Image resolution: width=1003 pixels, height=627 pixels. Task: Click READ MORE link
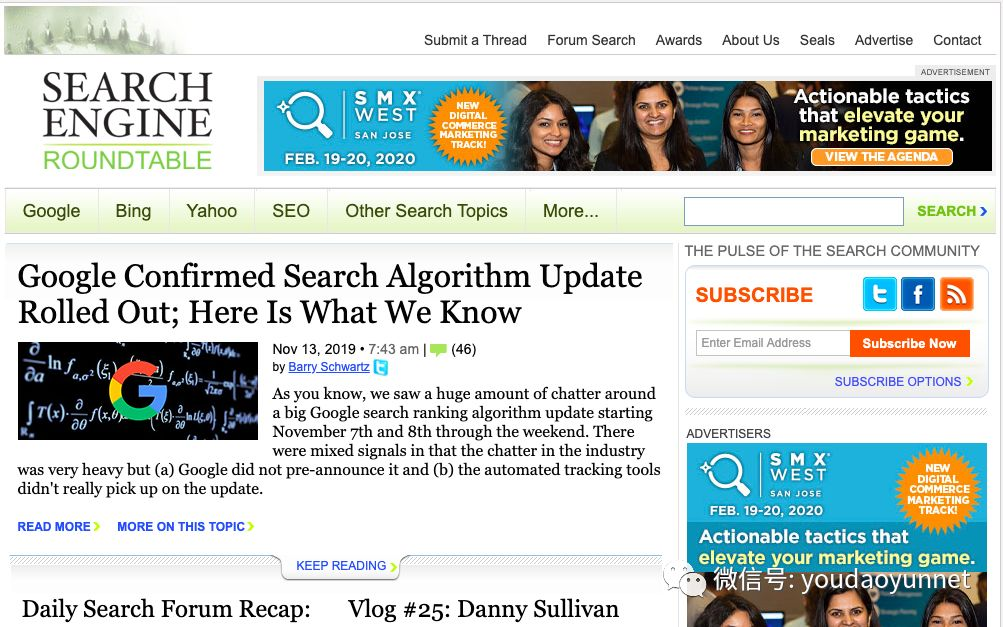(x=58, y=527)
